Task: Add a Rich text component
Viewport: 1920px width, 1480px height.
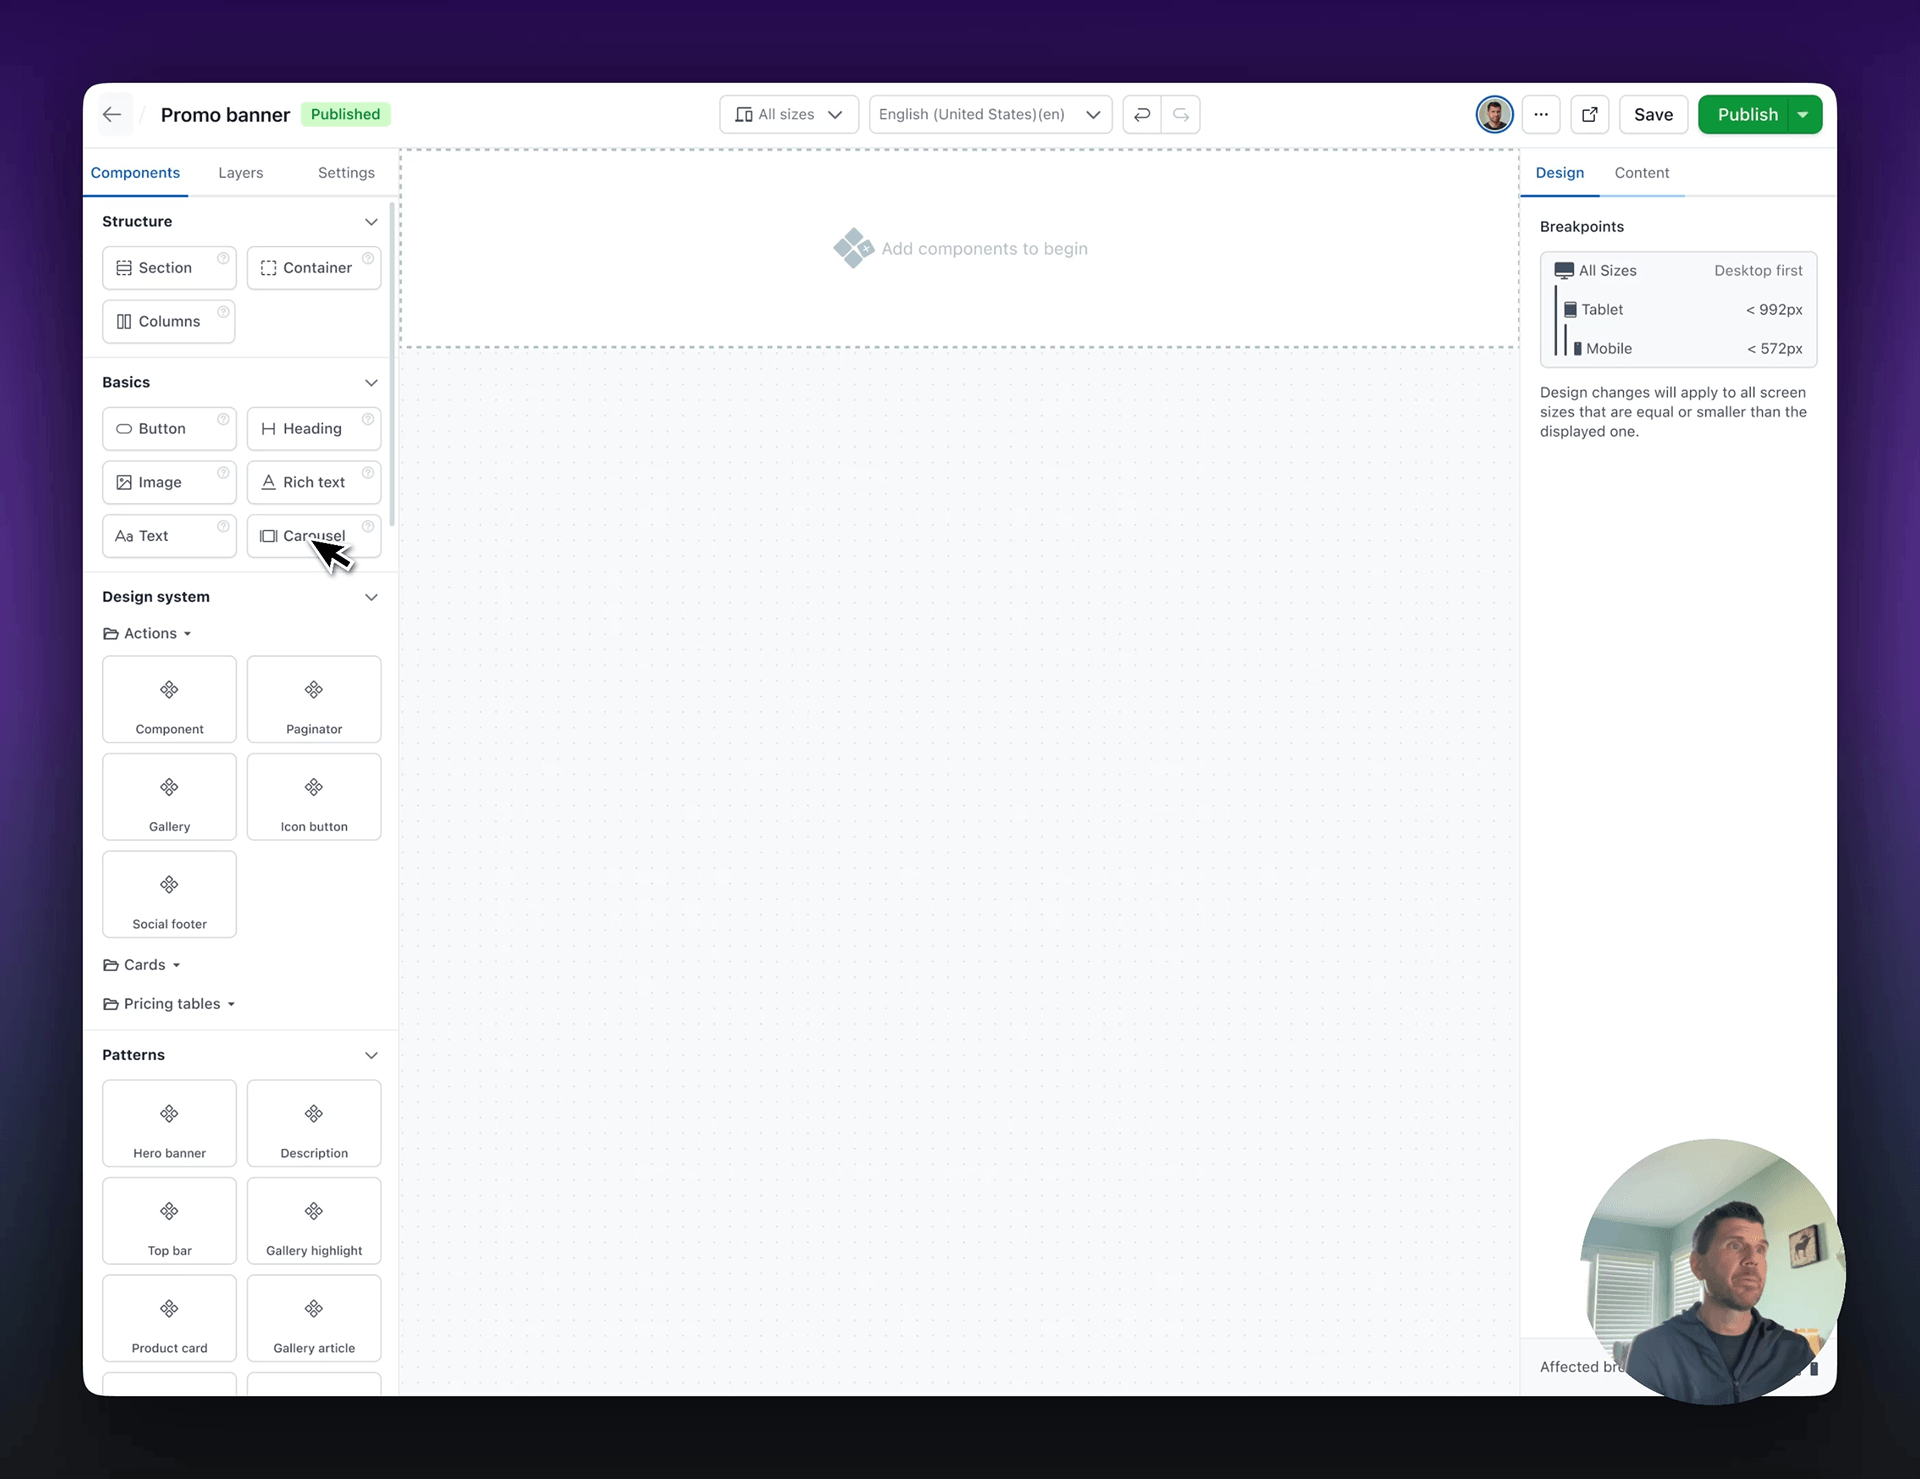Action: (x=314, y=482)
